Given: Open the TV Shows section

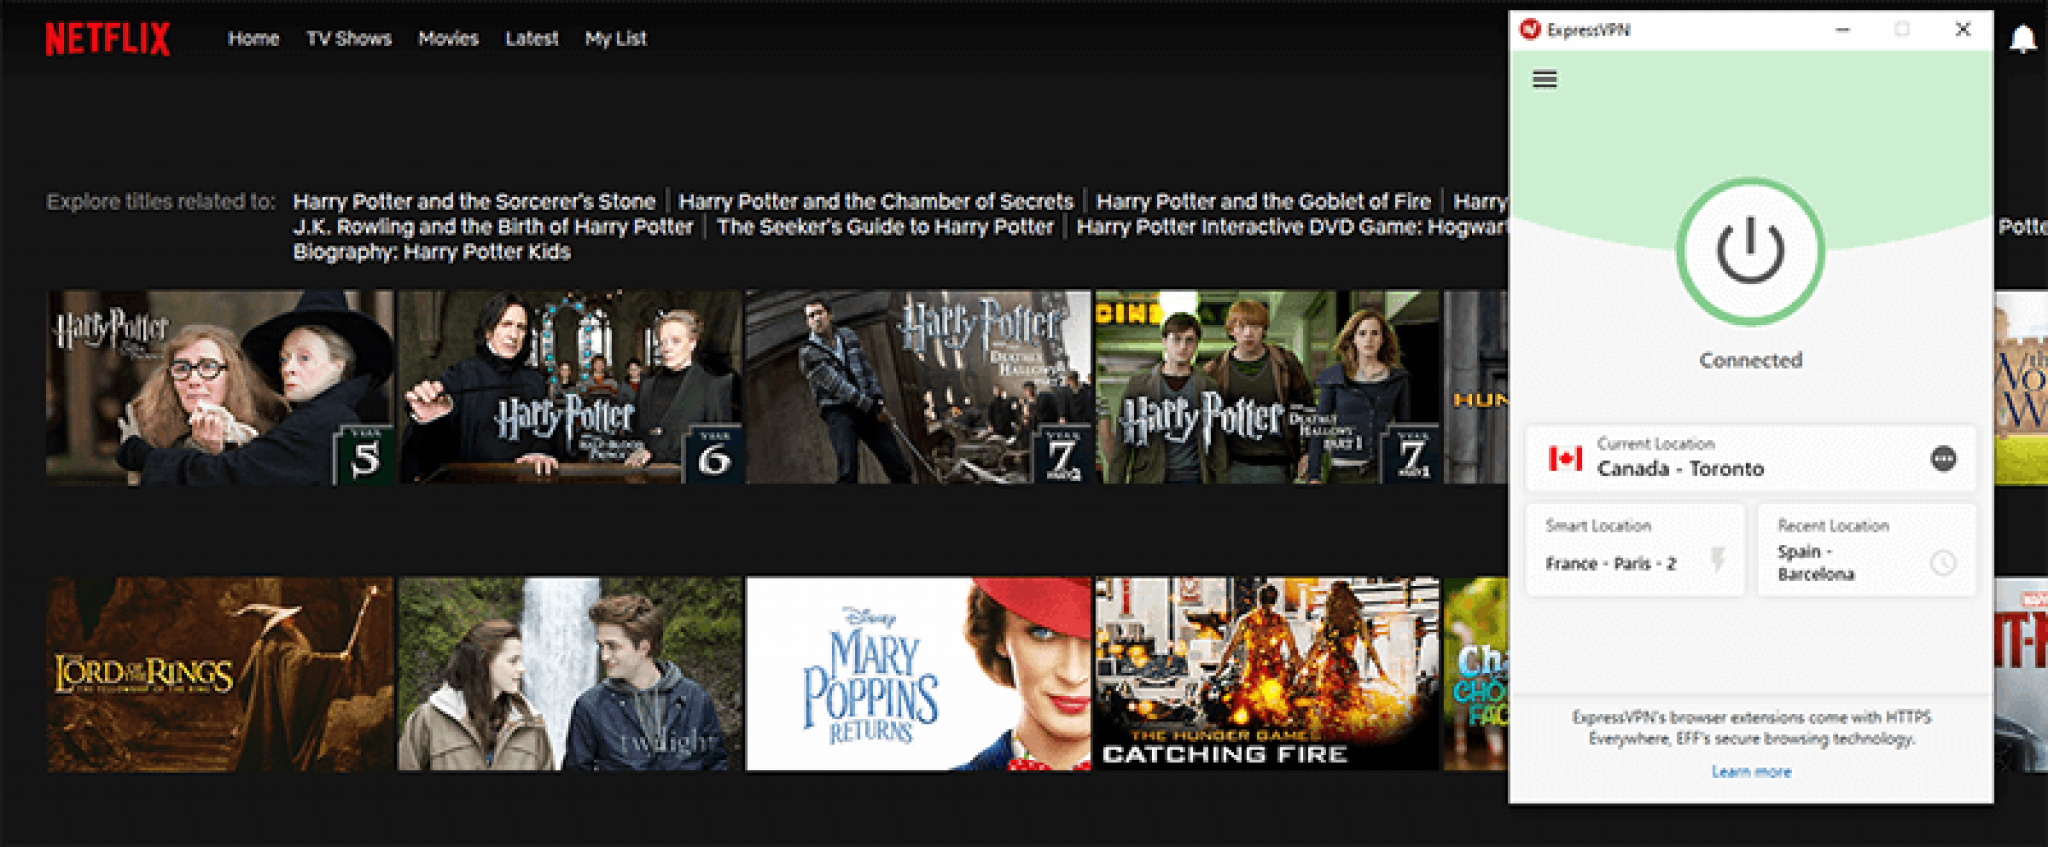Looking at the screenshot, I should pyautogui.click(x=349, y=39).
